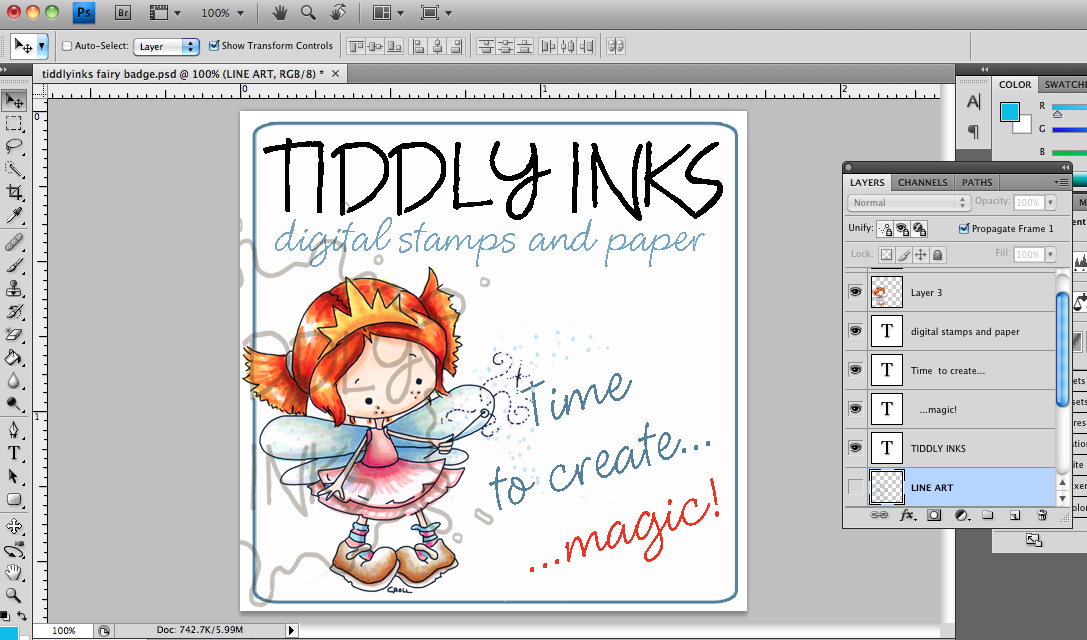
Task: Select the 3D Orbit camera tool
Action: 14,551
